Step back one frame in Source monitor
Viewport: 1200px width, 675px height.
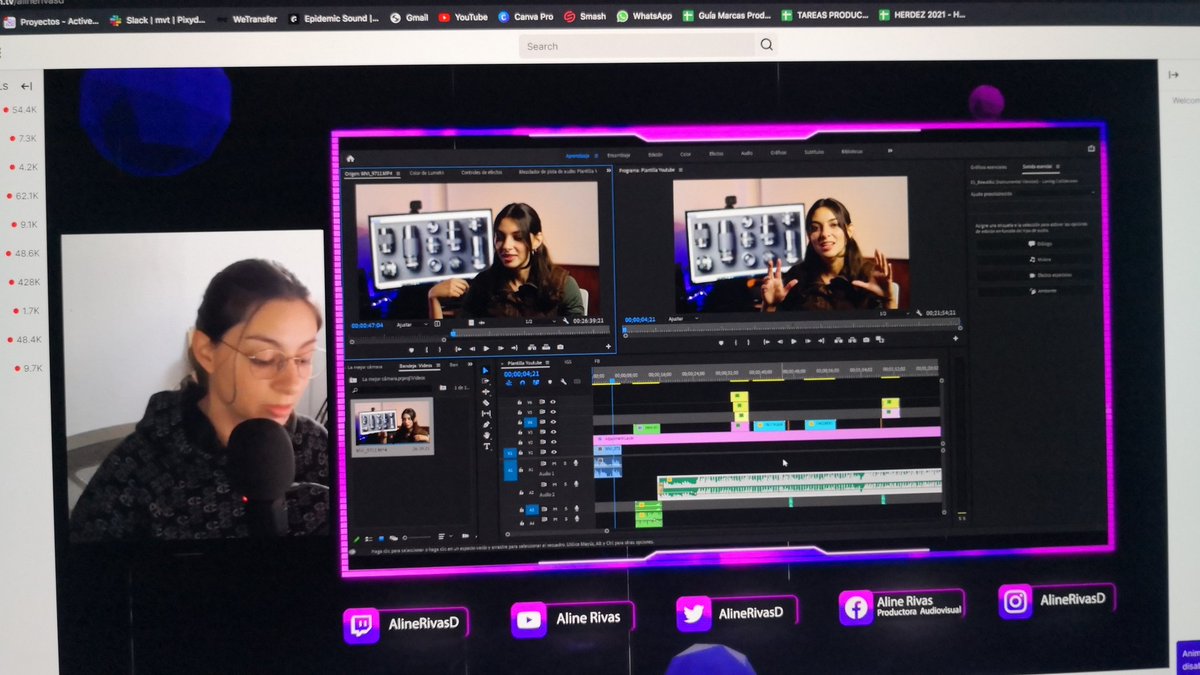coord(472,349)
